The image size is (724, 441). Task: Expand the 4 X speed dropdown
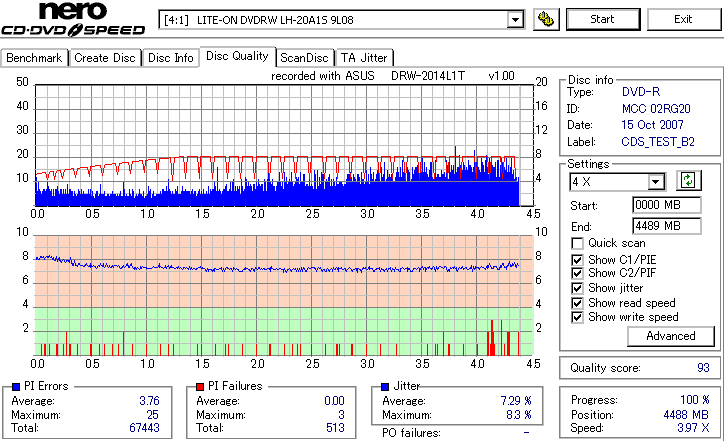(x=655, y=182)
